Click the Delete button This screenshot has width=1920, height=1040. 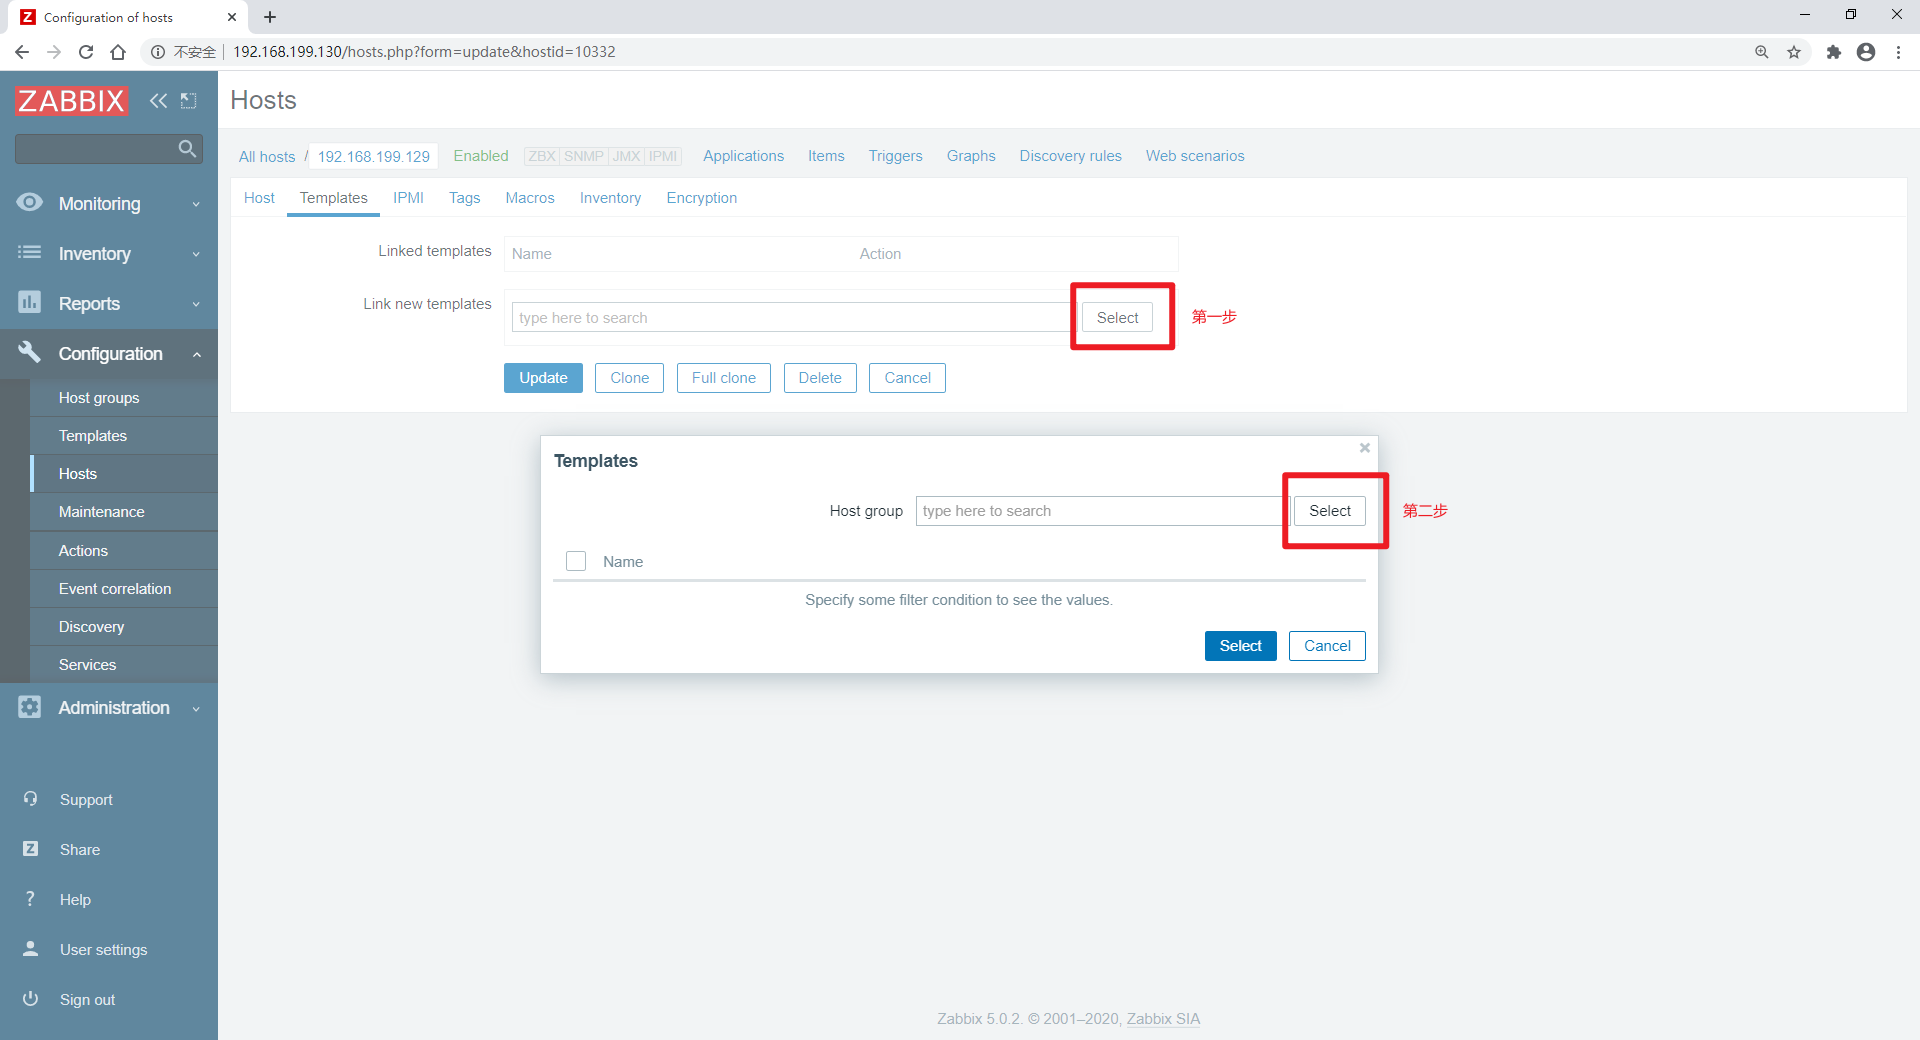point(820,378)
